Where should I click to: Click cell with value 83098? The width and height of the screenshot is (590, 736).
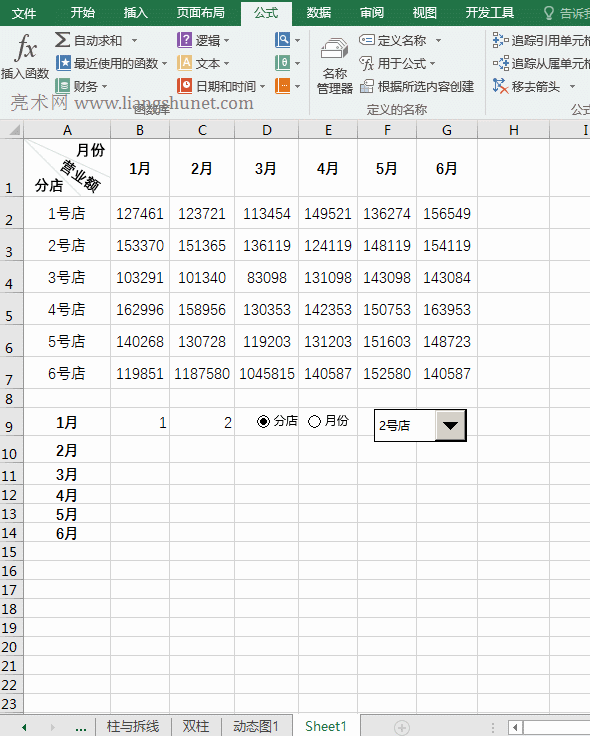pos(267,277)
